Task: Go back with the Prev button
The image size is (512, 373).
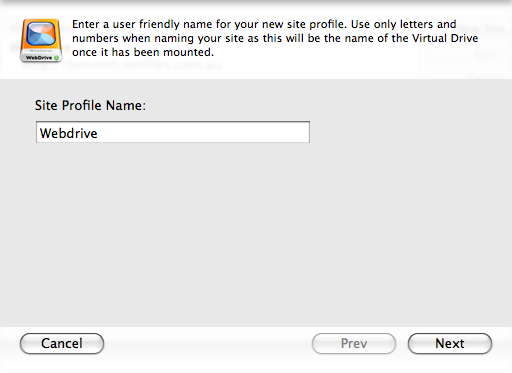Action: coord(354,343)
